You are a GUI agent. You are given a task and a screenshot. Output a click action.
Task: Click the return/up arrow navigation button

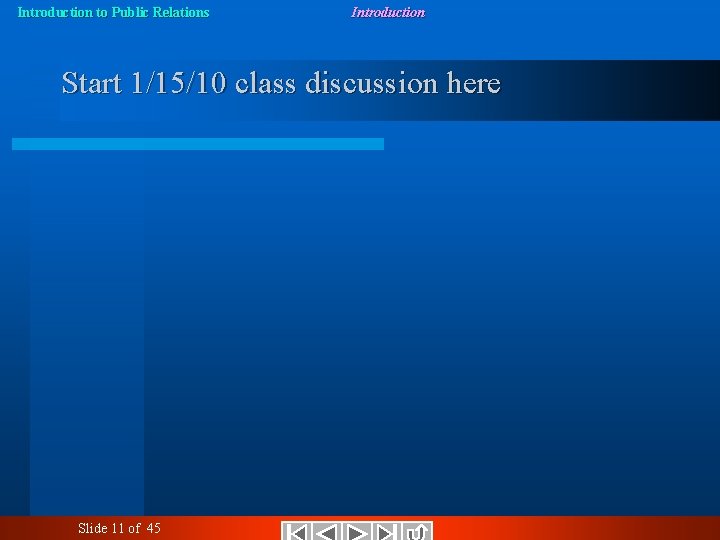pyautogui.click(x=417, y=531)
